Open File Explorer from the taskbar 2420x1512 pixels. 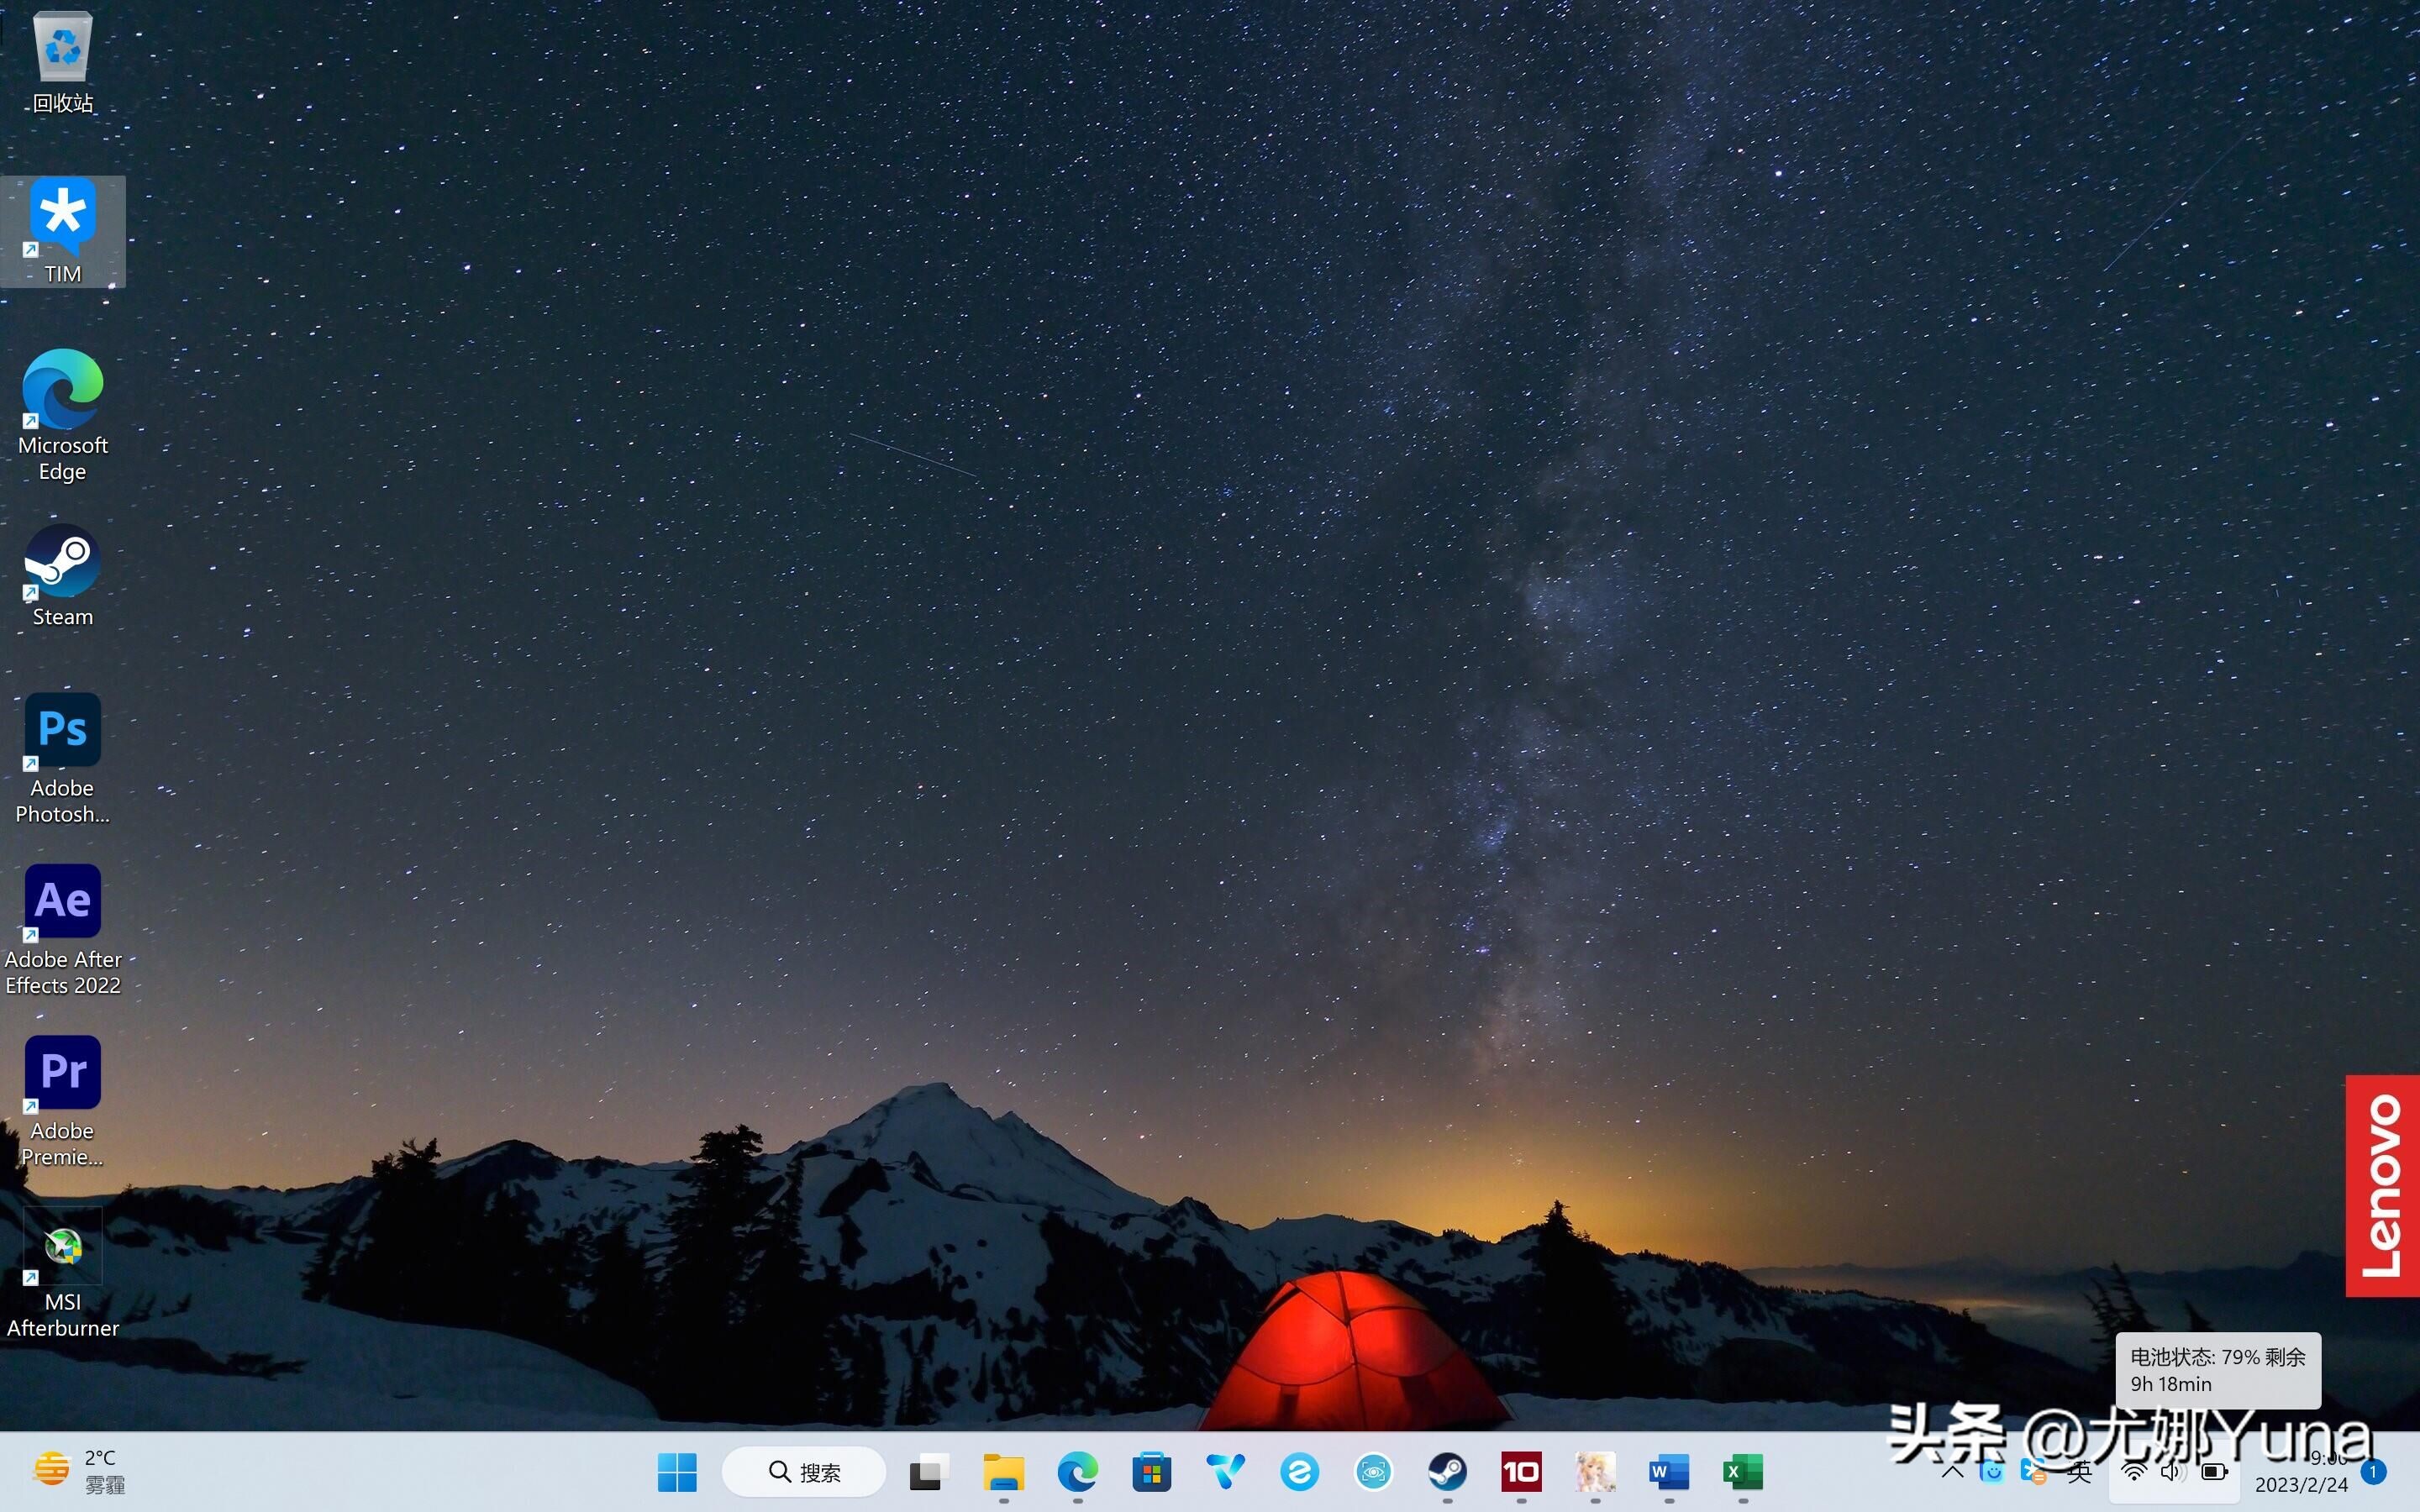click(1003, 1472)
